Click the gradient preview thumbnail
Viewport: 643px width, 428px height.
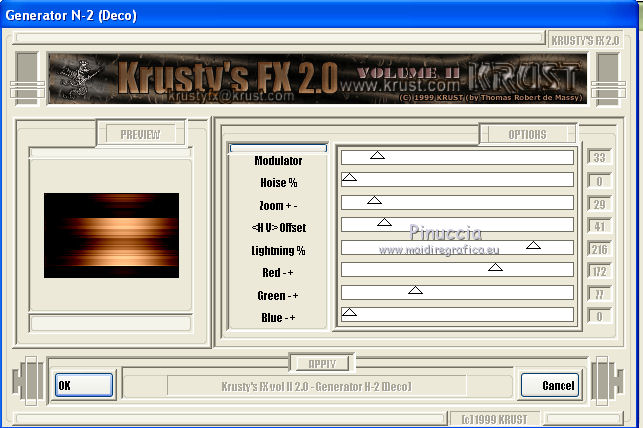coord(112,235)
